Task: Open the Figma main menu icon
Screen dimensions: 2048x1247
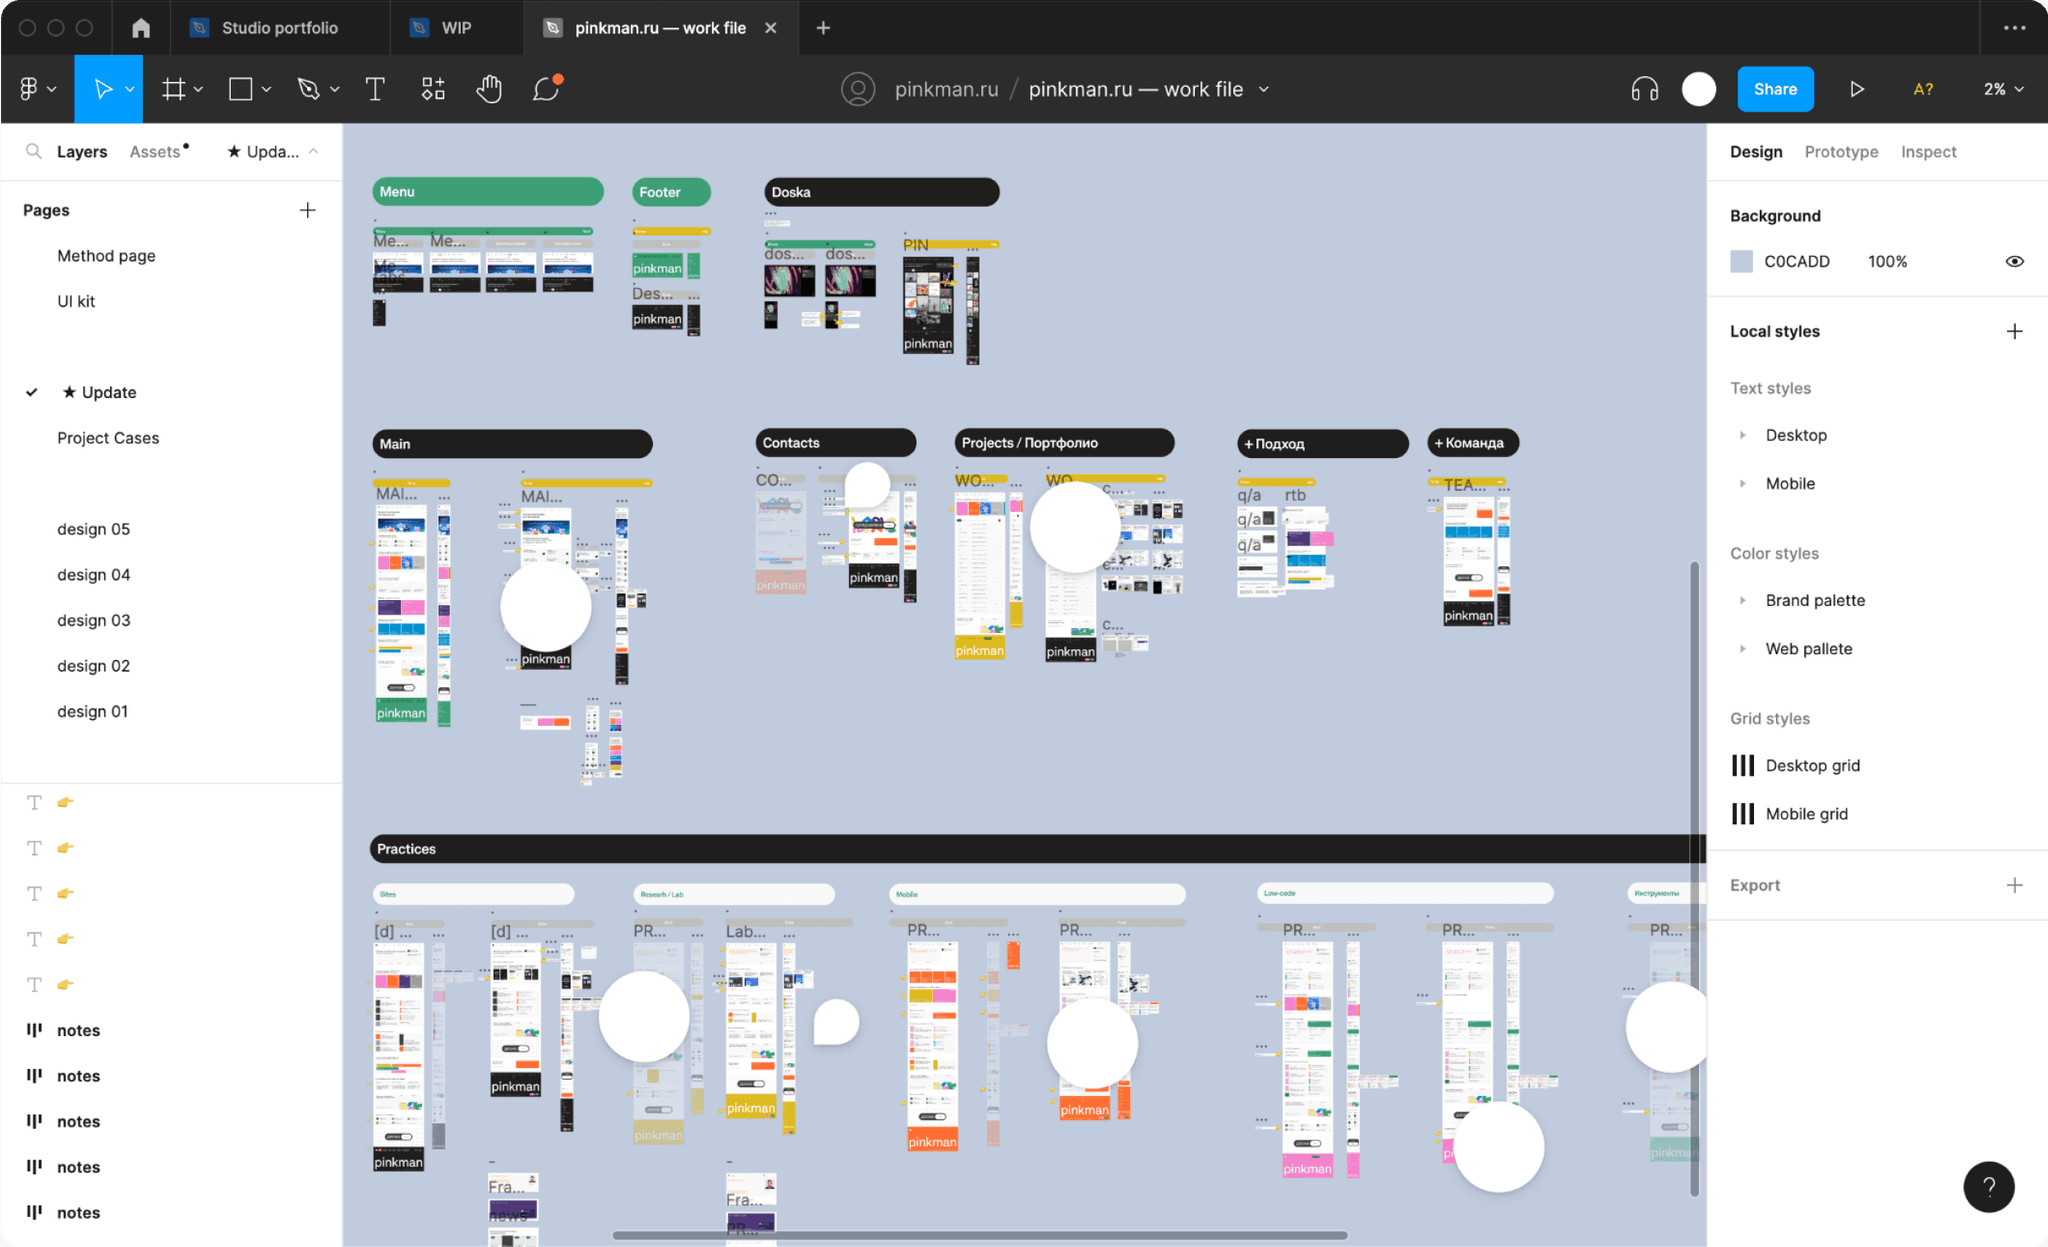Action: (x=29, y=89)
